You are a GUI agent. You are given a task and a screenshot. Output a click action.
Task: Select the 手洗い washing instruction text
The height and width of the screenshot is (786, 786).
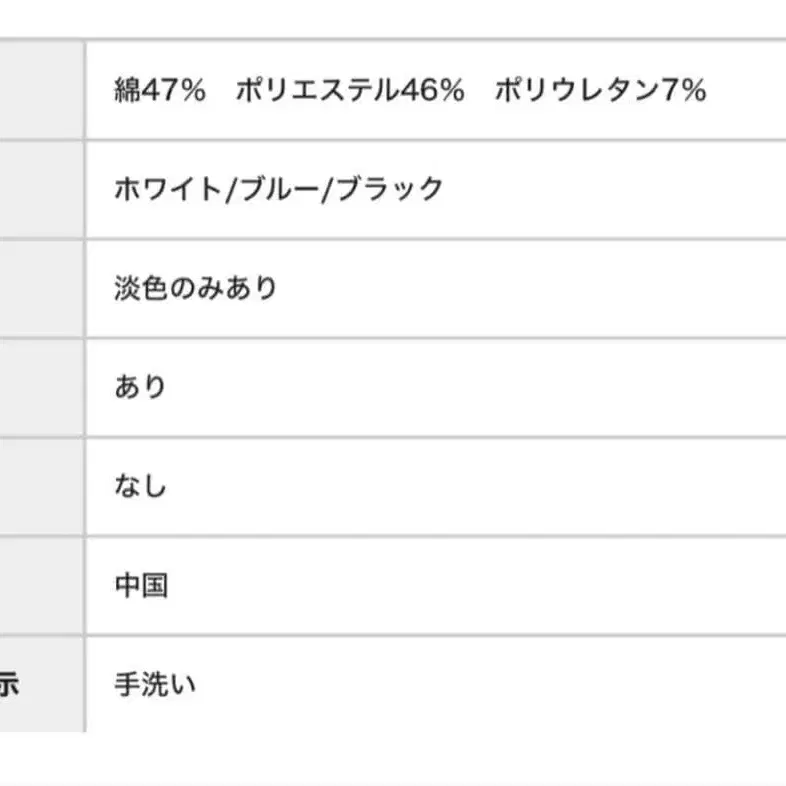(155, 684)
